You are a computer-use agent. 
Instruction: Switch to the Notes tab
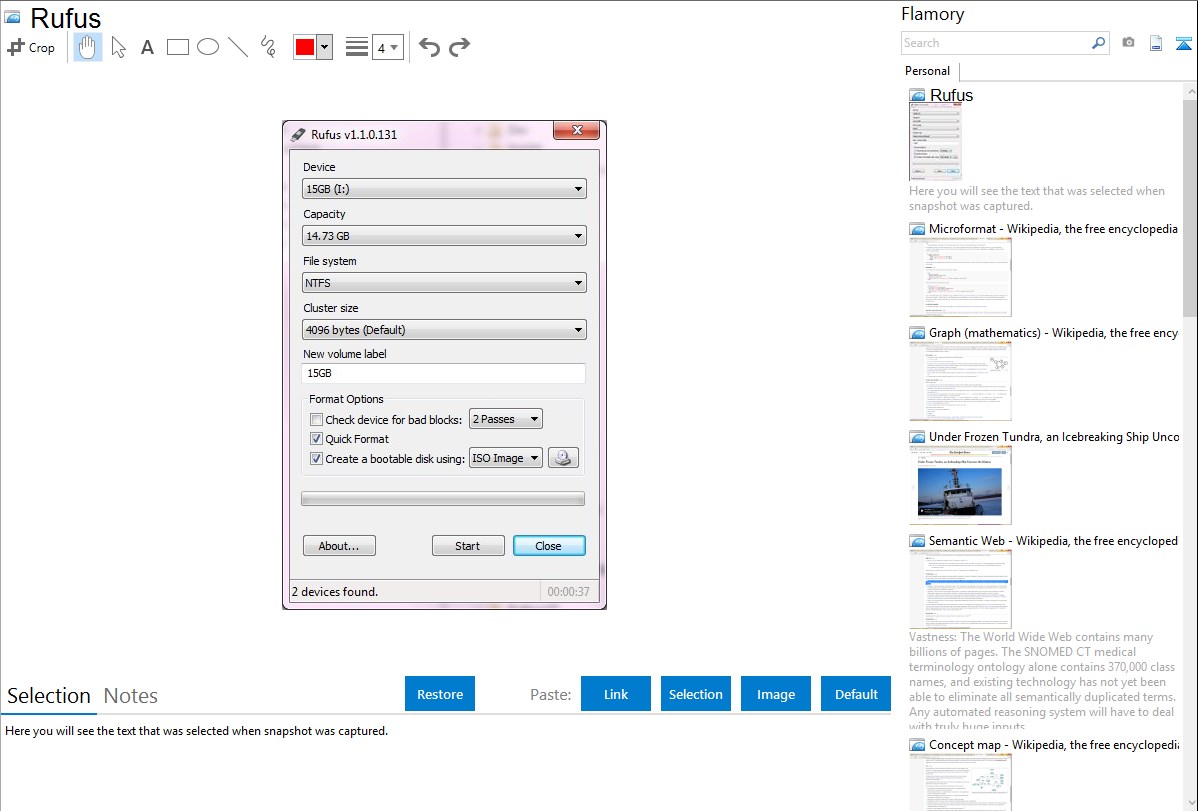tap(131, 696)
